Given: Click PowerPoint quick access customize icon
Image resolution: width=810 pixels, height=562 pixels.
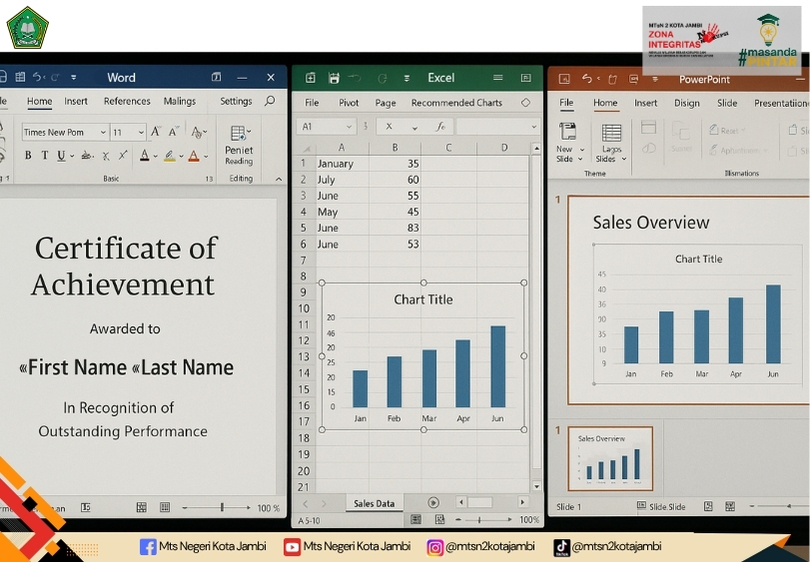Looking at the screenshot, I should click(x=655, y=79).
